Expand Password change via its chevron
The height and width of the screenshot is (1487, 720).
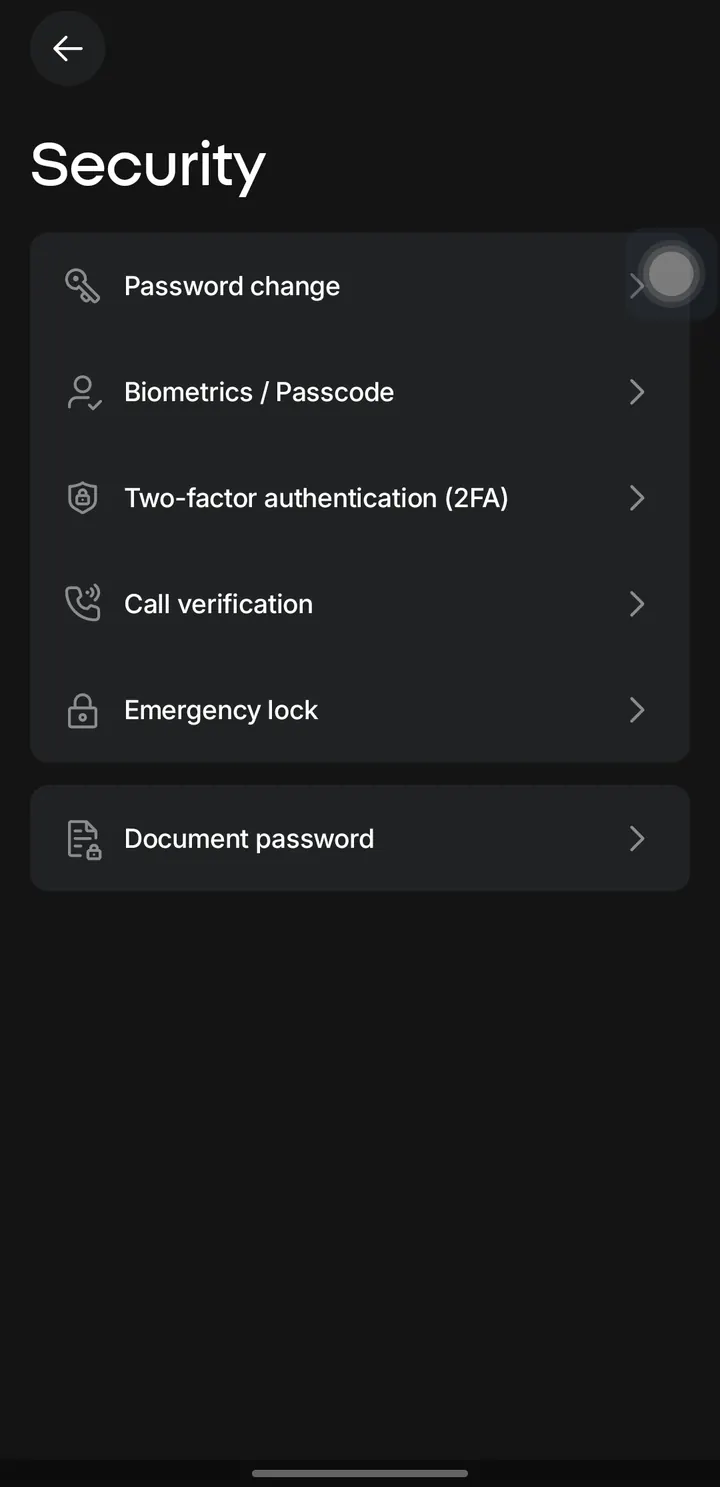636,286
